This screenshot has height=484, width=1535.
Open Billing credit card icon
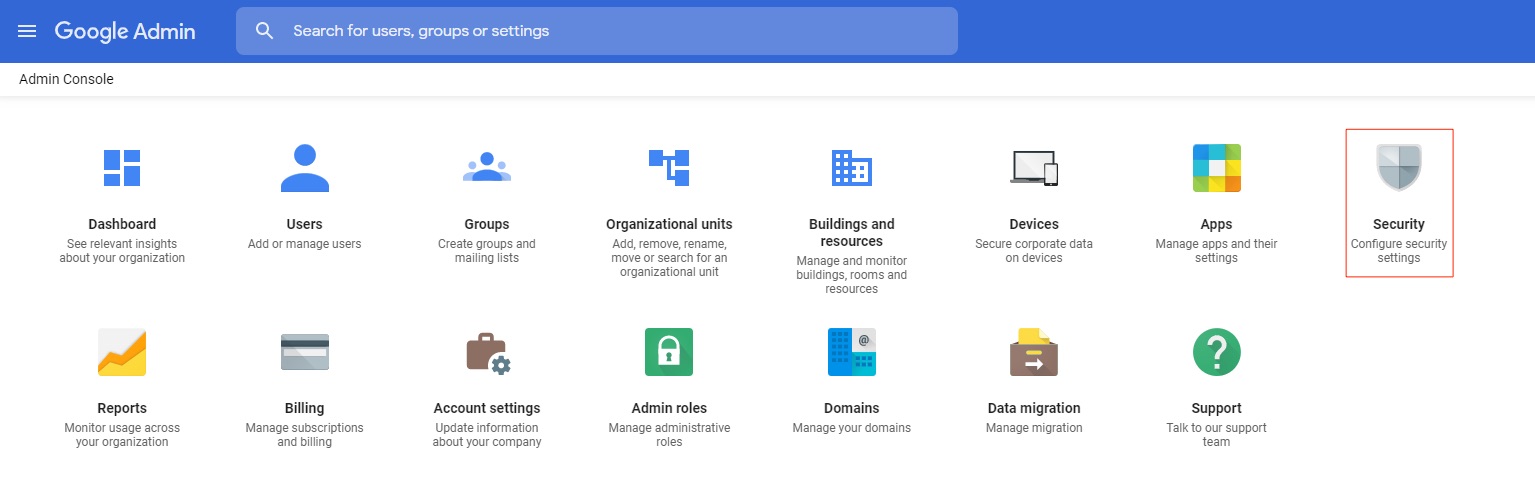tap(304, 352)
